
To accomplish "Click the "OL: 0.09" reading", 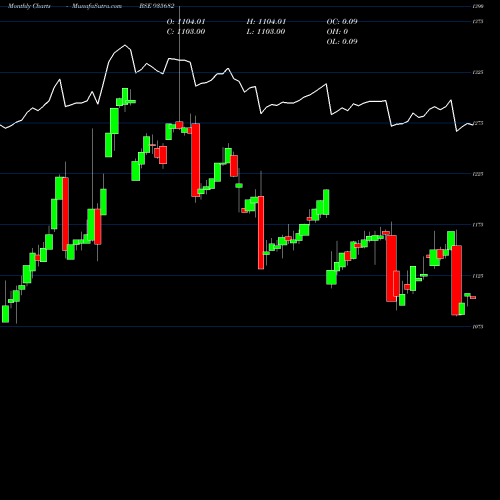I will (x=342, y=42).
